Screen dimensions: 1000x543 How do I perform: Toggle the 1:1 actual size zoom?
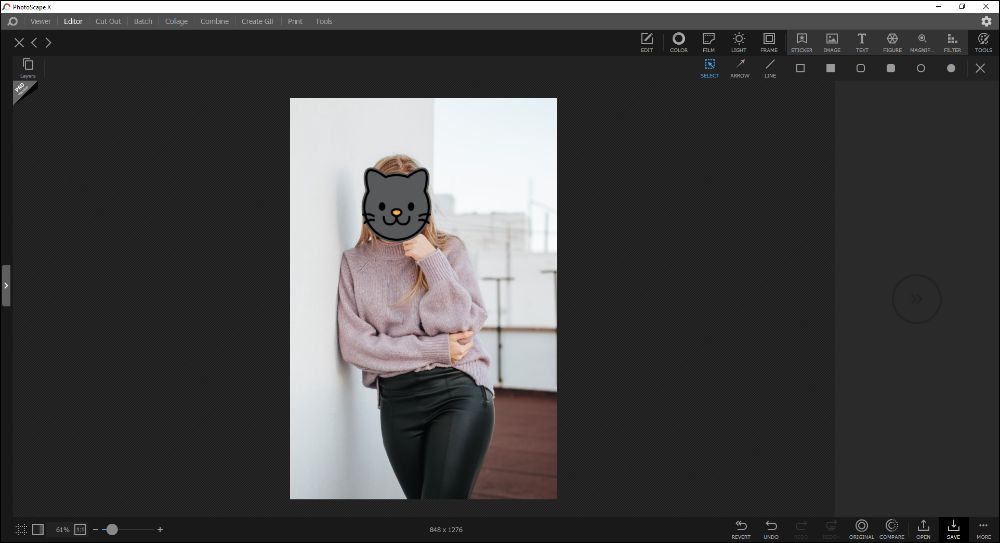tap(80, 529)
